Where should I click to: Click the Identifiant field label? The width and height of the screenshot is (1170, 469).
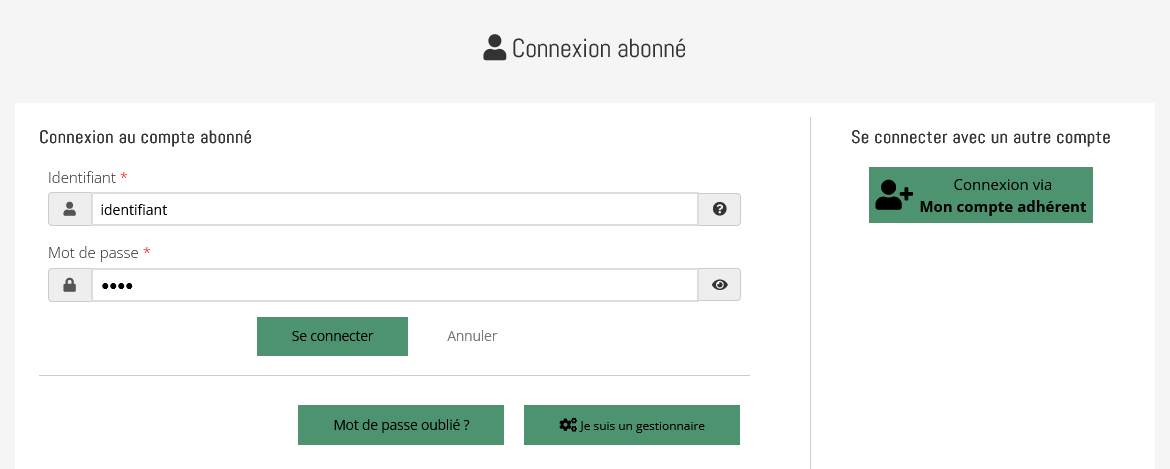tap(82, 177)
